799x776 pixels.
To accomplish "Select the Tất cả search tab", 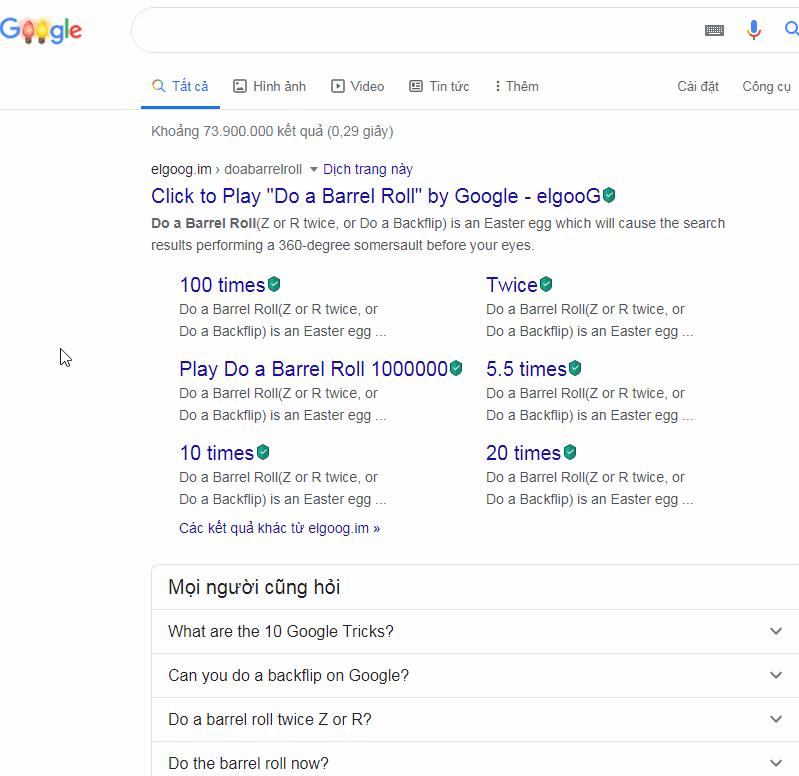I will 180,86.
